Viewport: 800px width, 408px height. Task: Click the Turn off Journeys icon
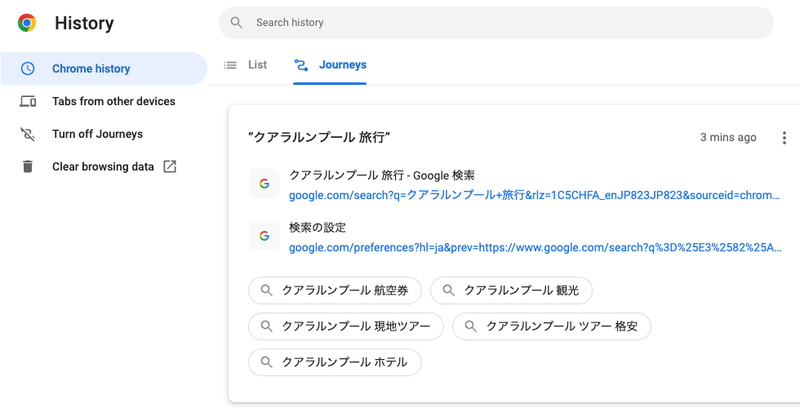(x=28, y=134)
